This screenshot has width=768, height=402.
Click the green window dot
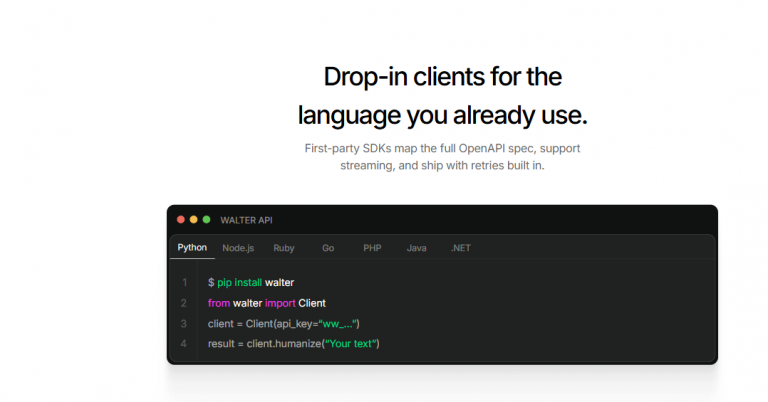pyautogui.click(x=206, y=220)
